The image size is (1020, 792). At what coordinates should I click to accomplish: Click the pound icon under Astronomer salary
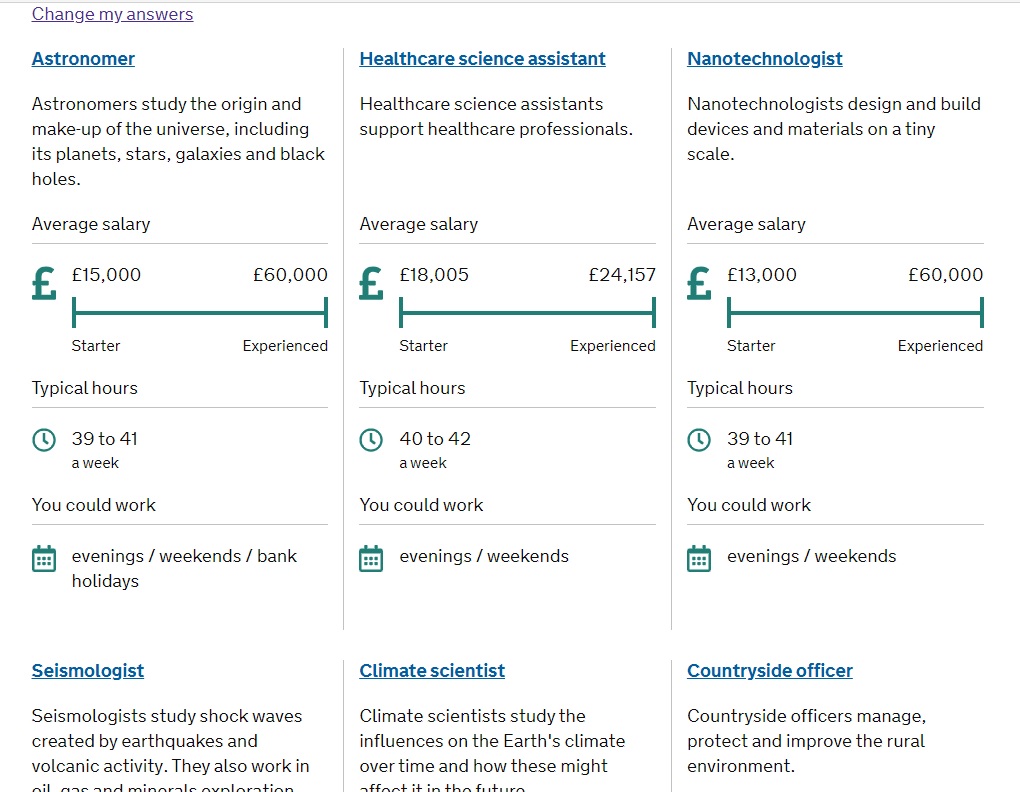[x=44, y=284]
